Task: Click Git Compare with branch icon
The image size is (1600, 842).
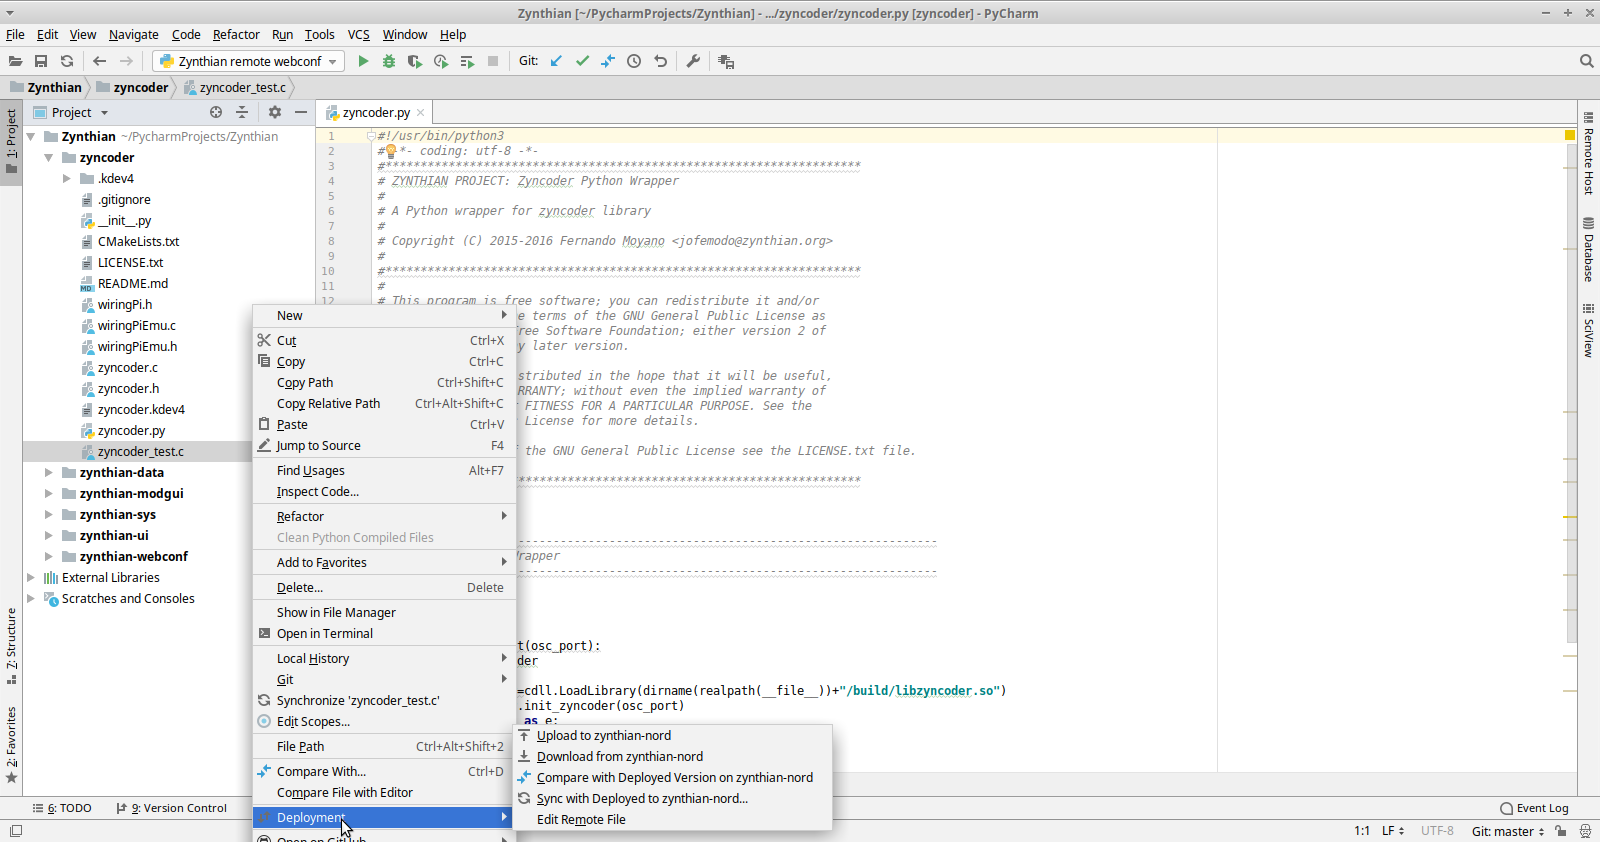Action: click(608, 61)
